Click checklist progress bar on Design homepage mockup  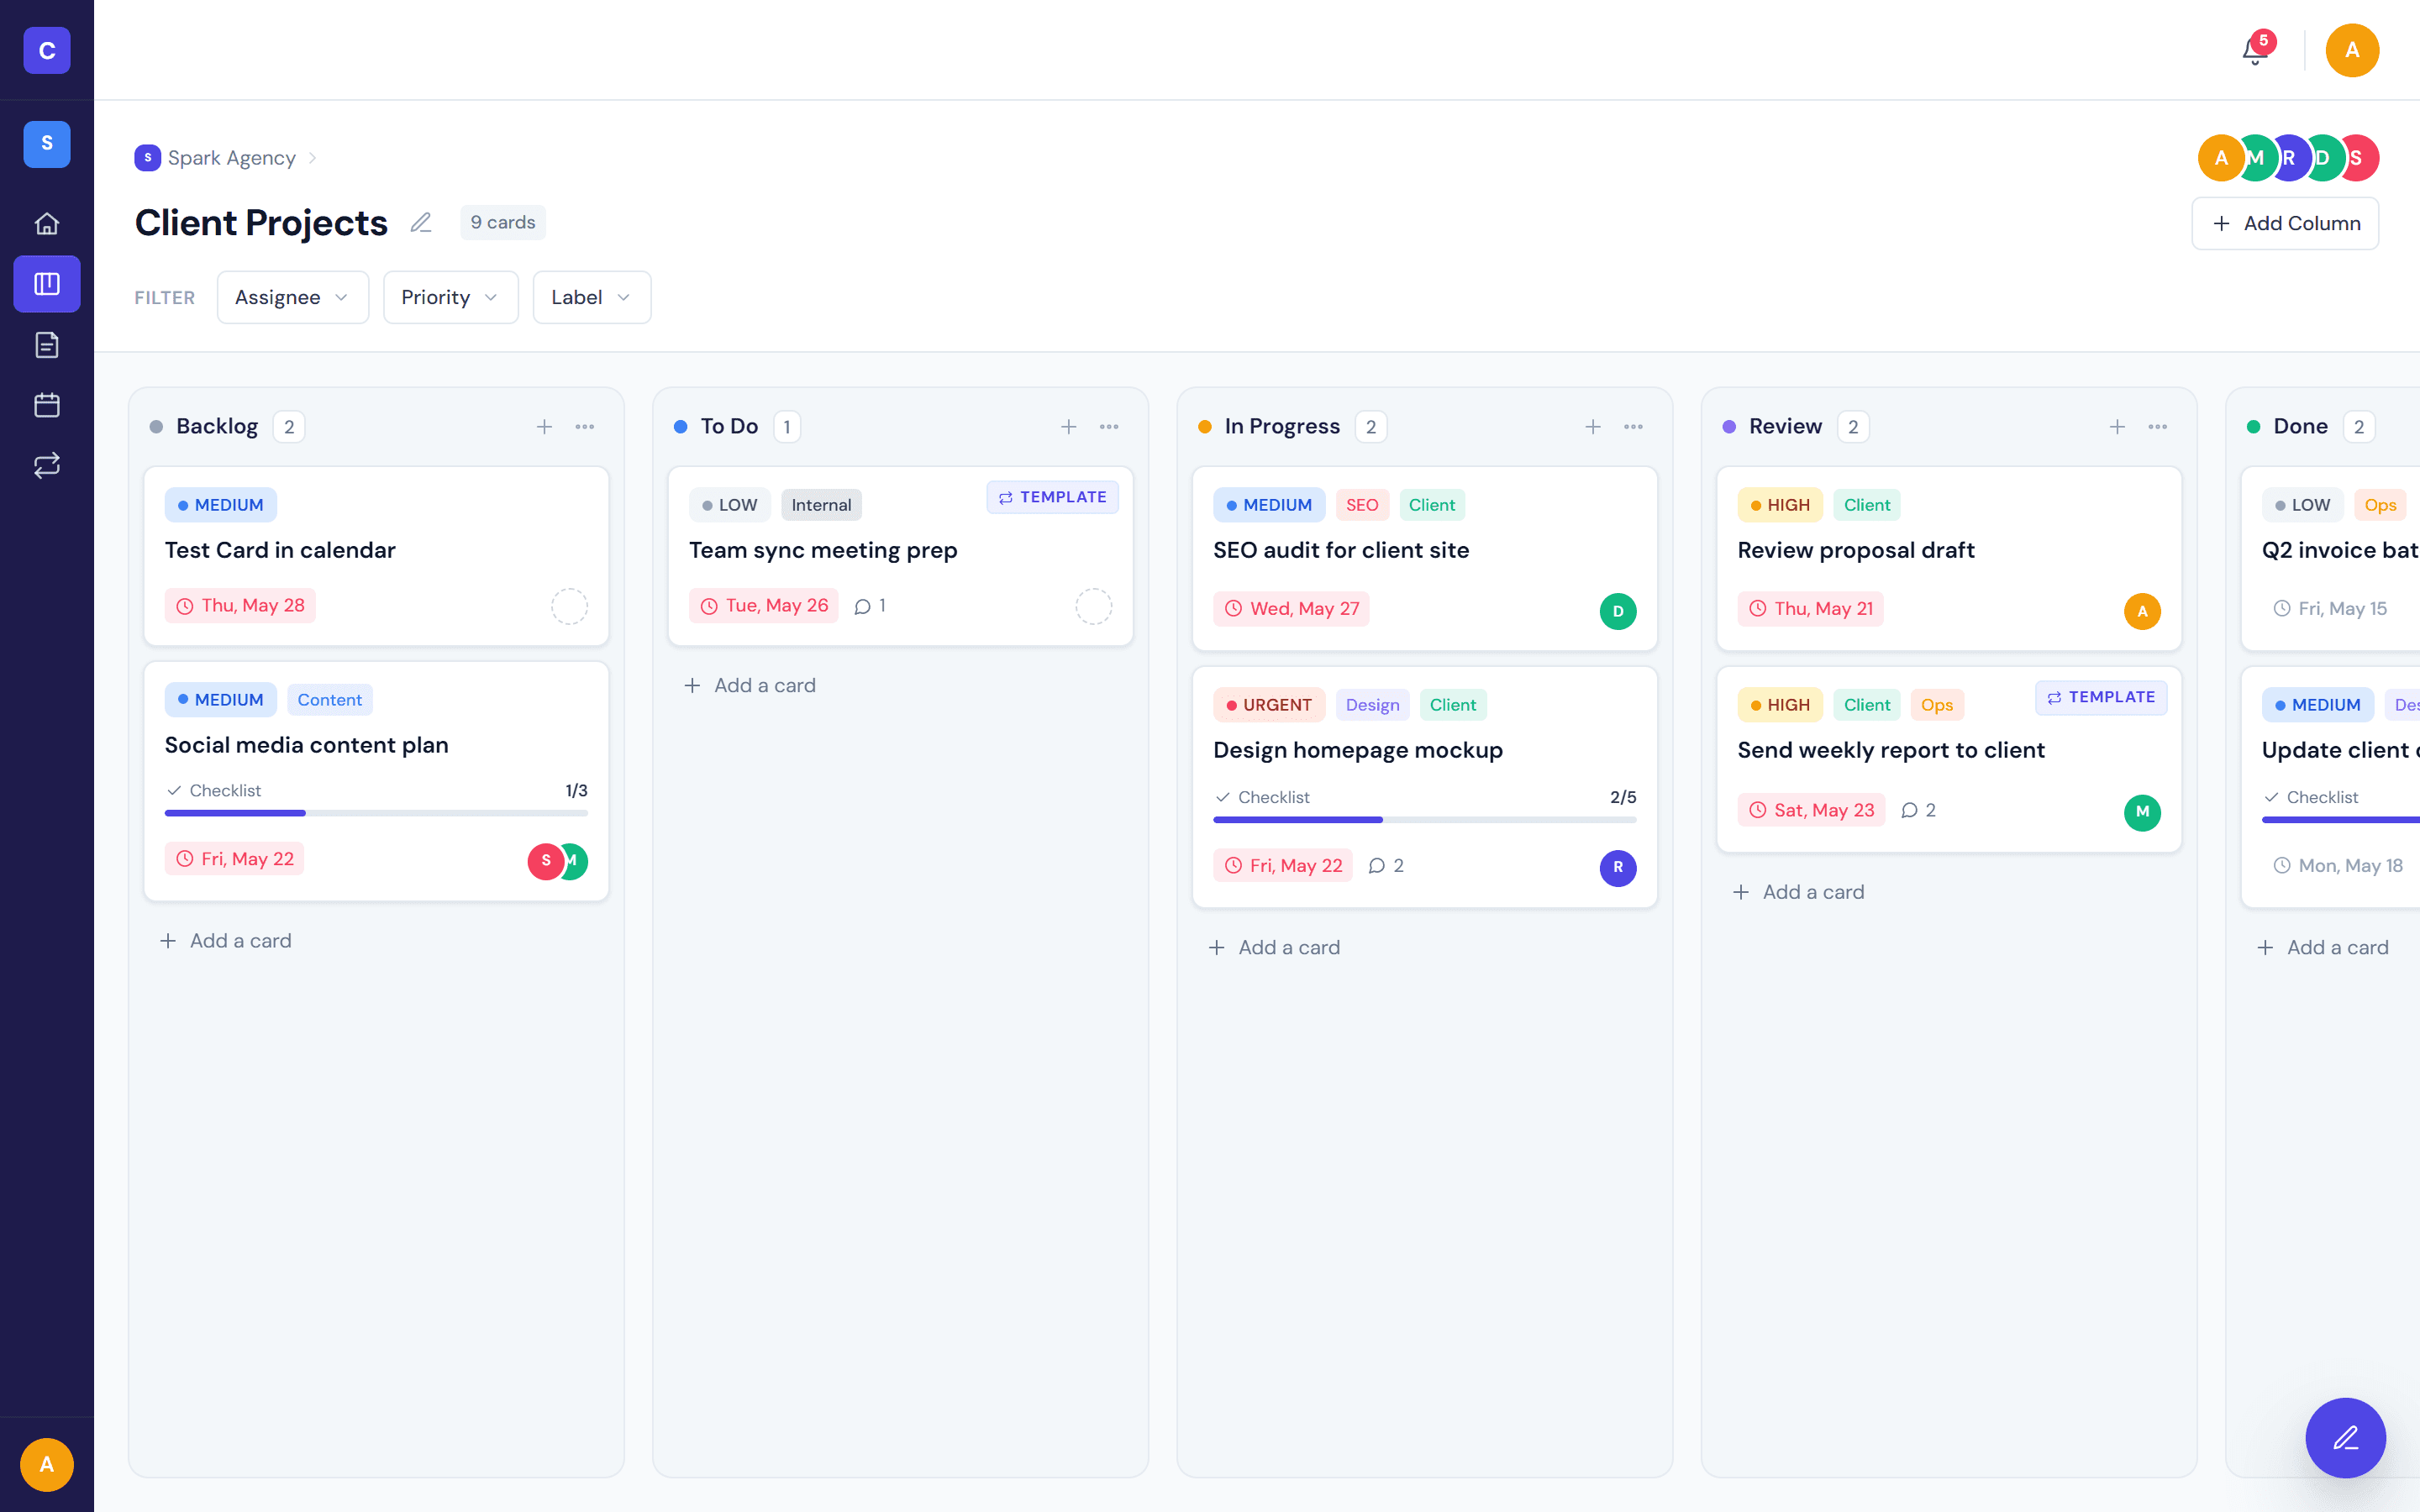(x=1424, y=820)
